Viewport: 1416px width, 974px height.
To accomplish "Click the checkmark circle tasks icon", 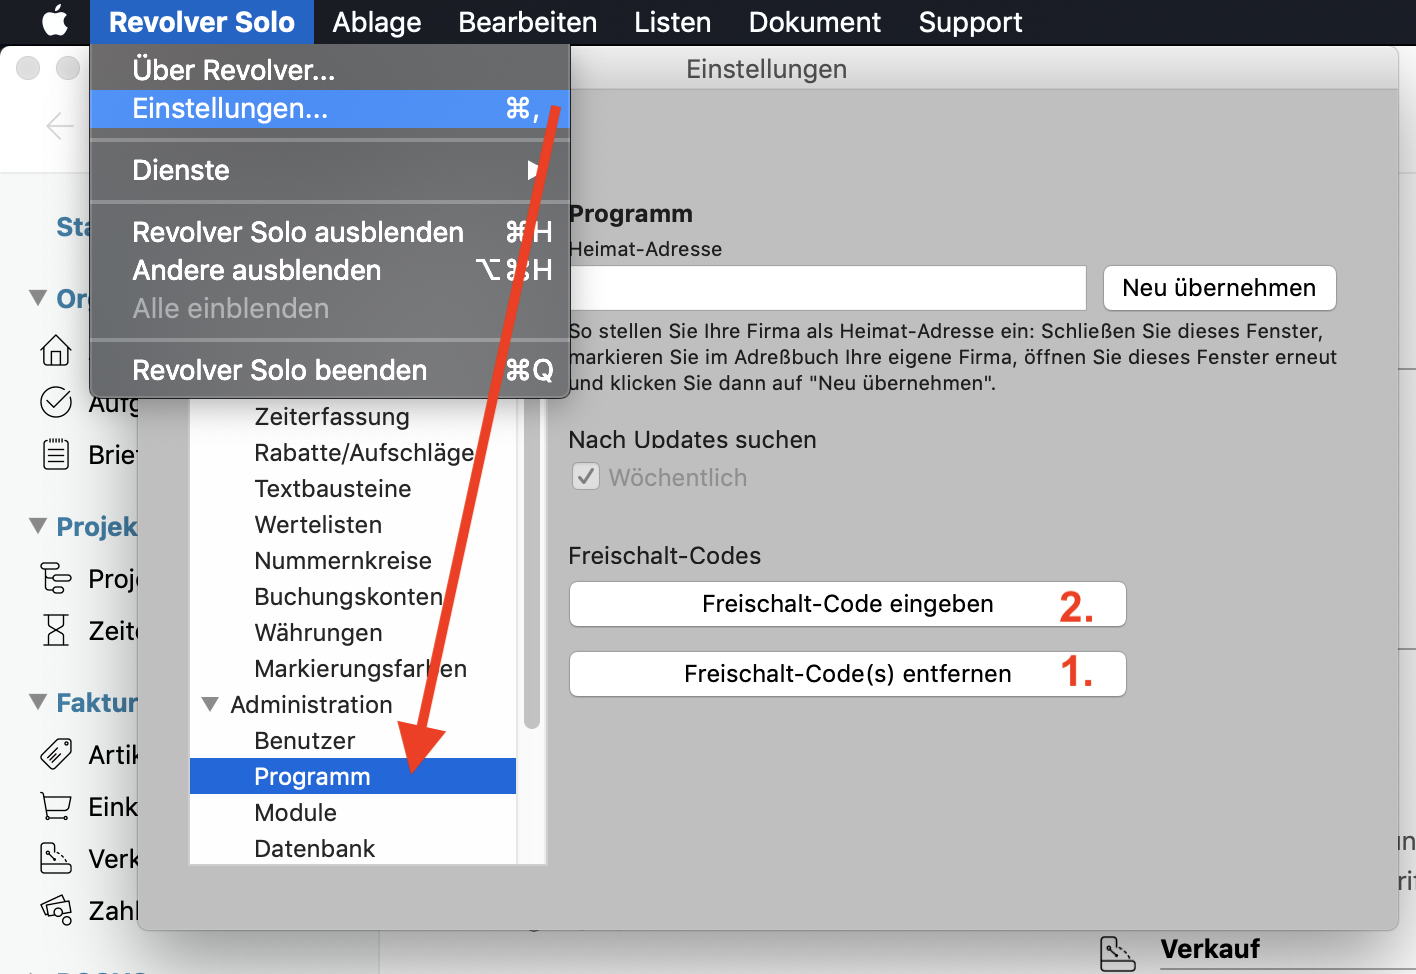I will point(56,402).
